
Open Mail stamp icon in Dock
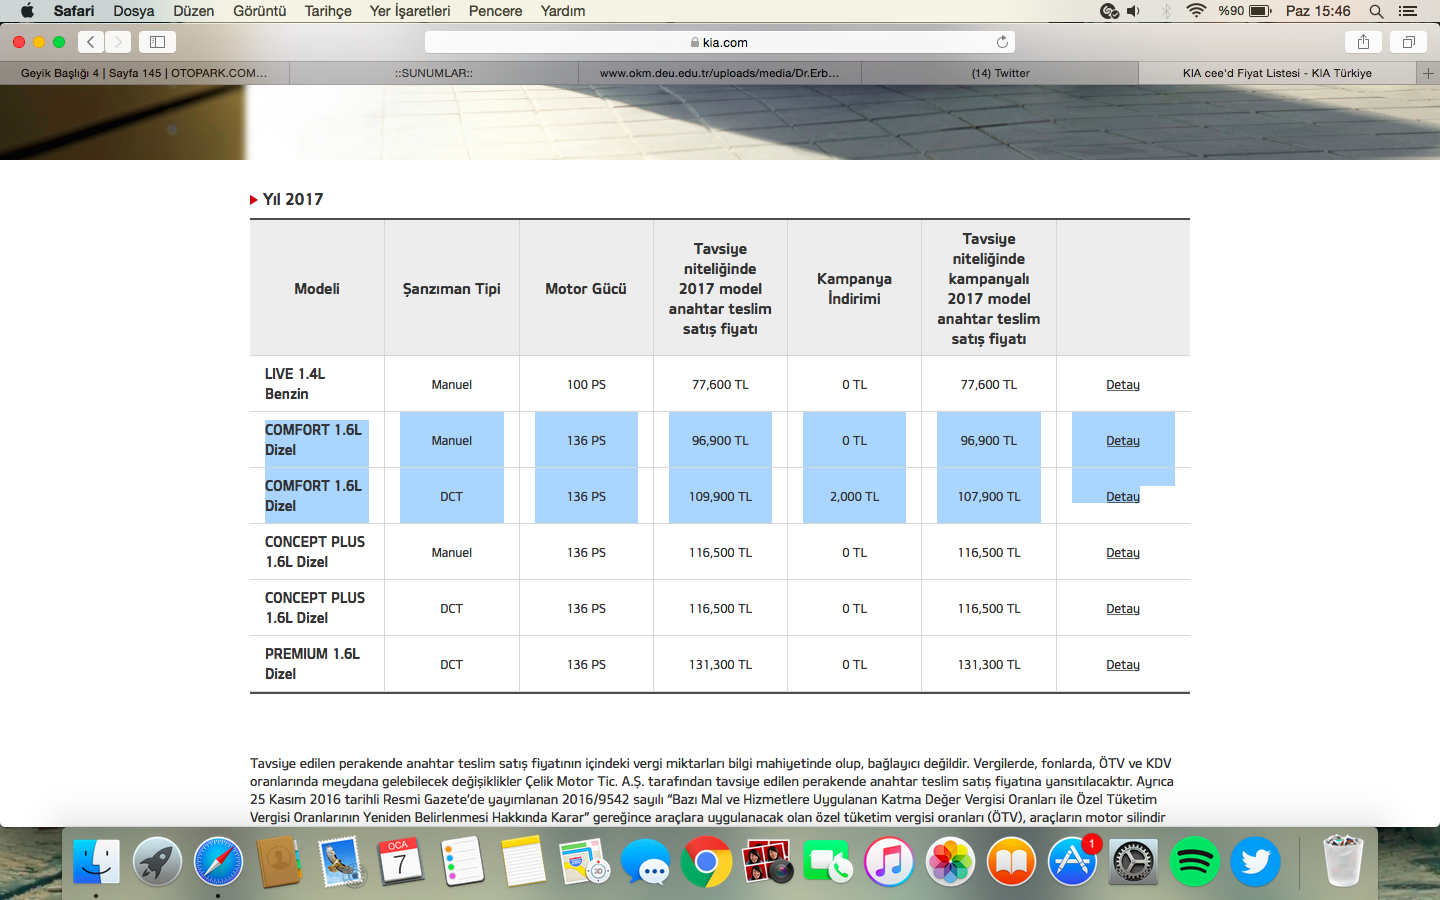point(341,862)
